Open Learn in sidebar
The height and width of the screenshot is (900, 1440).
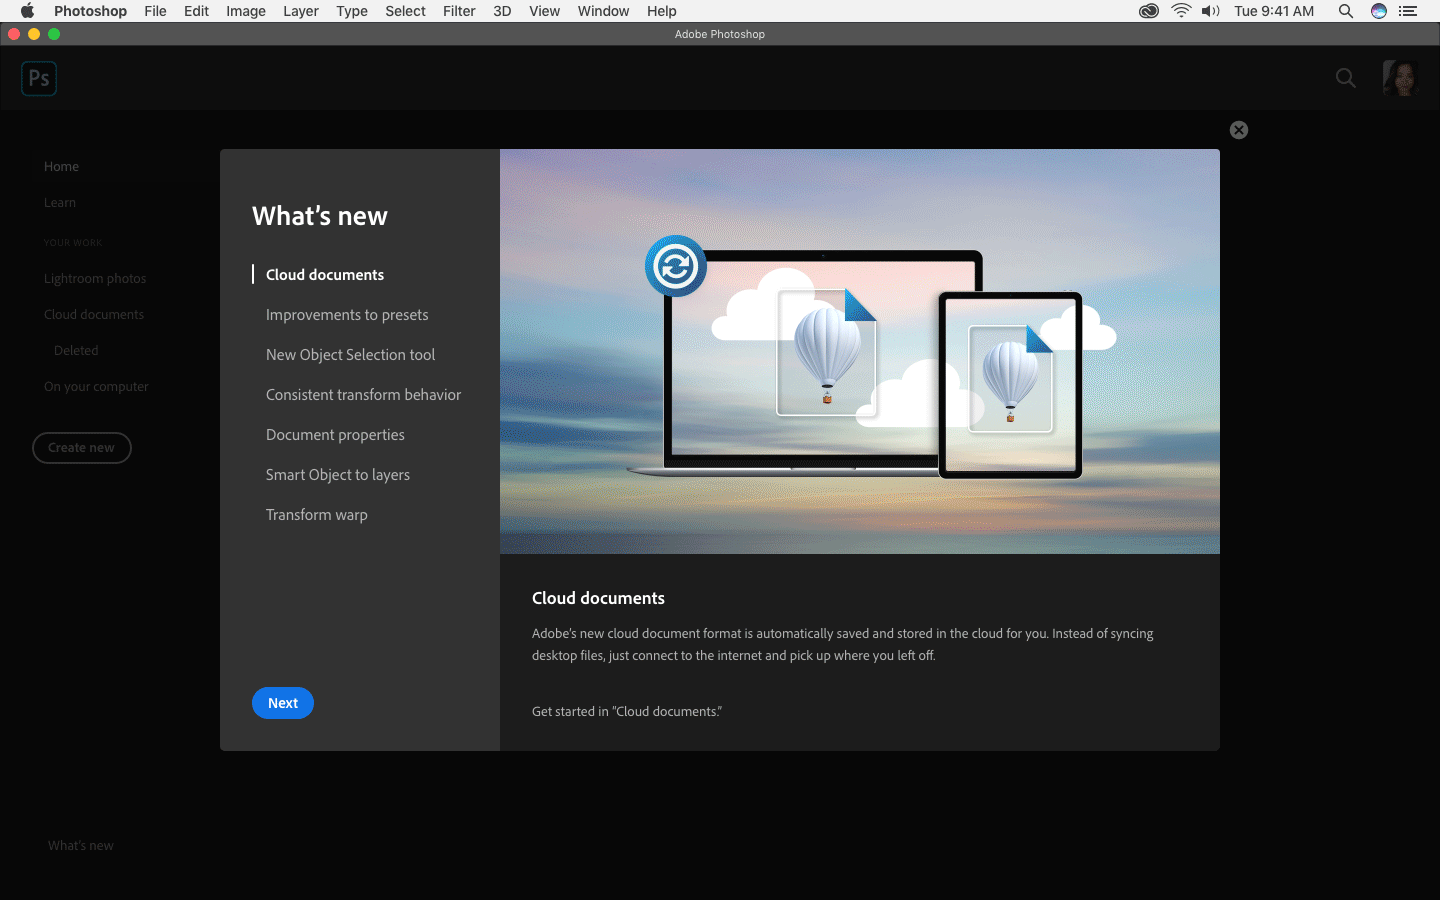pyautogui.click(x=60, y=203)
